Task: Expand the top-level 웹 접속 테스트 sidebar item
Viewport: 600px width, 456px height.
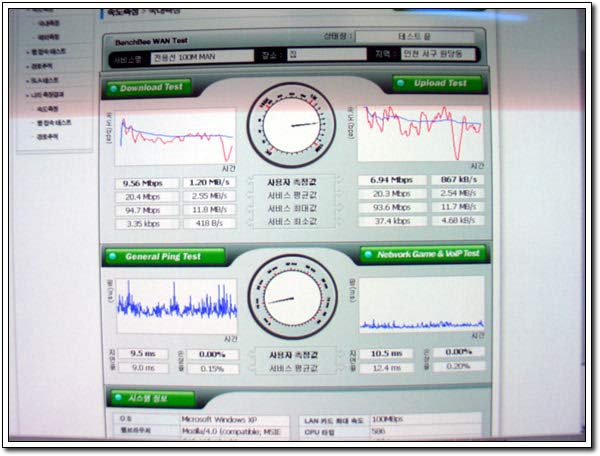Action: [46, 52]
